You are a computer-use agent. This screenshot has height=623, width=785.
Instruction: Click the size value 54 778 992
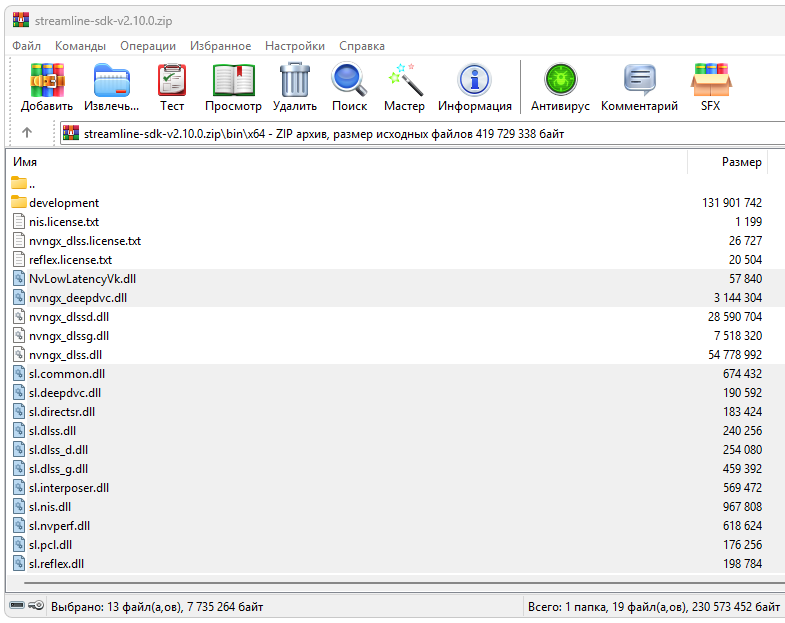[x=735, y=355]
